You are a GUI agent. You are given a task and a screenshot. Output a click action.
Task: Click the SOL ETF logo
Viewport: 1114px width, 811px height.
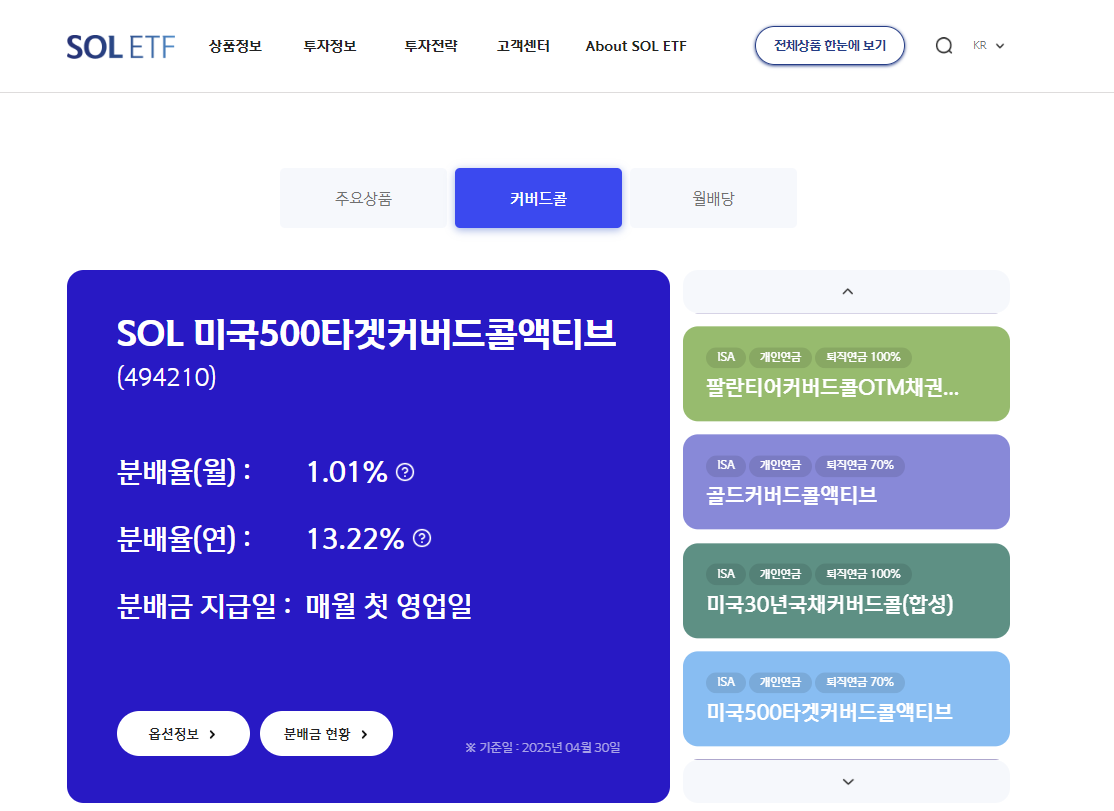(120, 46)
